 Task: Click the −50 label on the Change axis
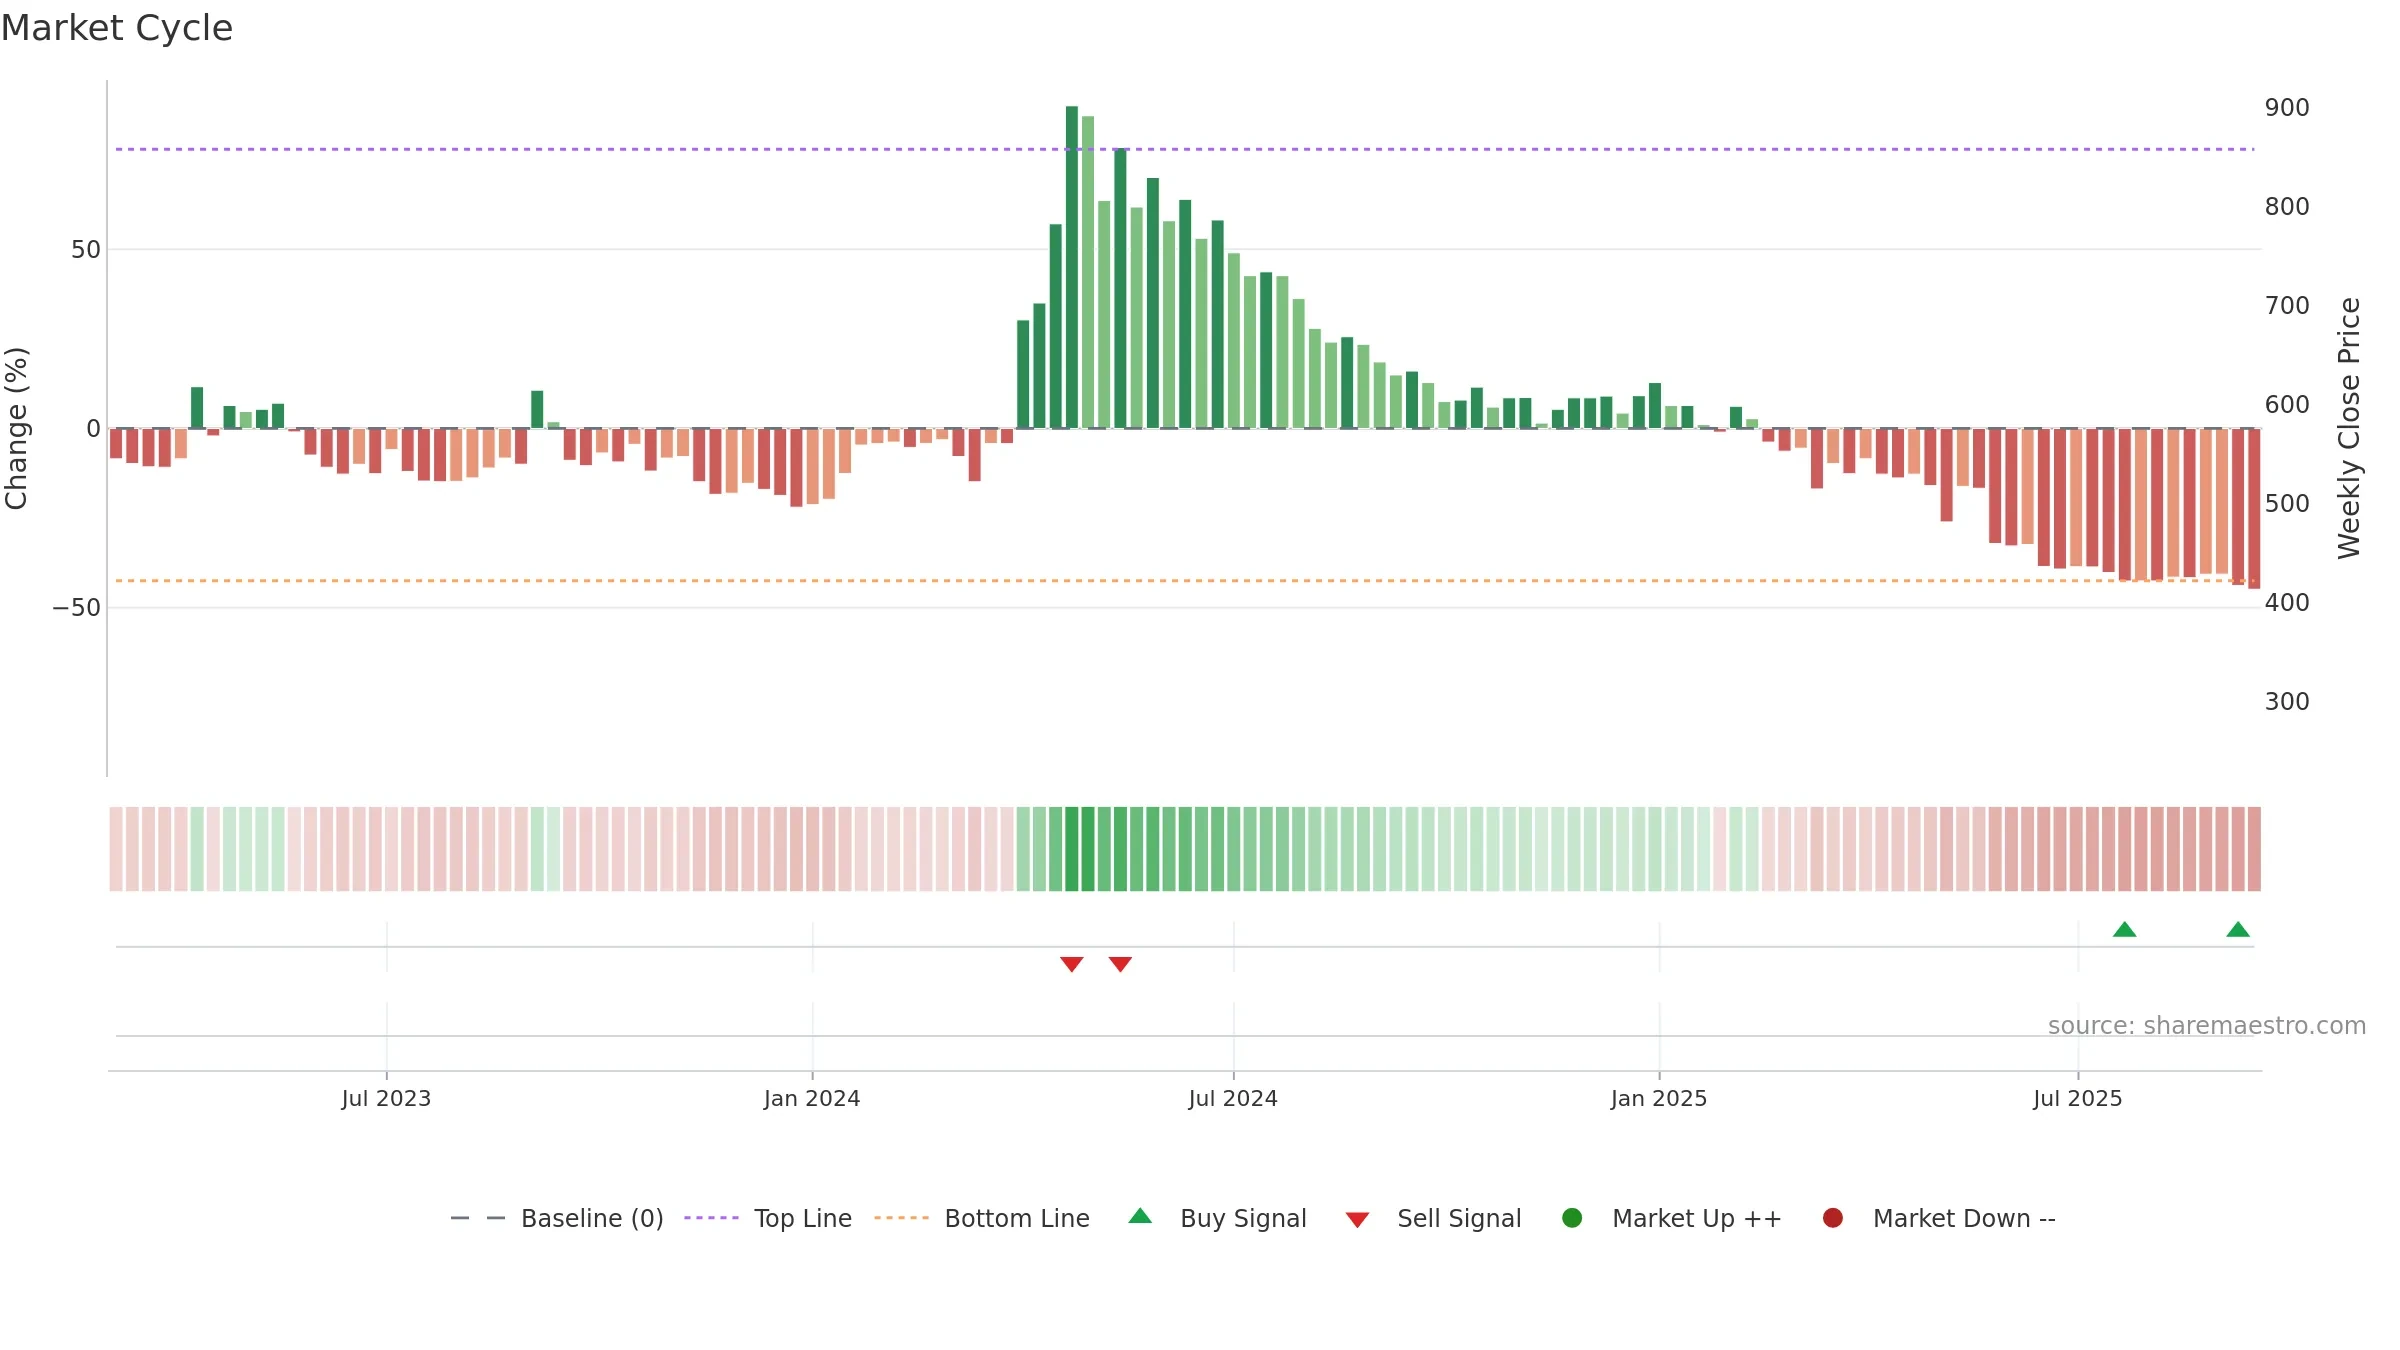click(x=77, y=607)
